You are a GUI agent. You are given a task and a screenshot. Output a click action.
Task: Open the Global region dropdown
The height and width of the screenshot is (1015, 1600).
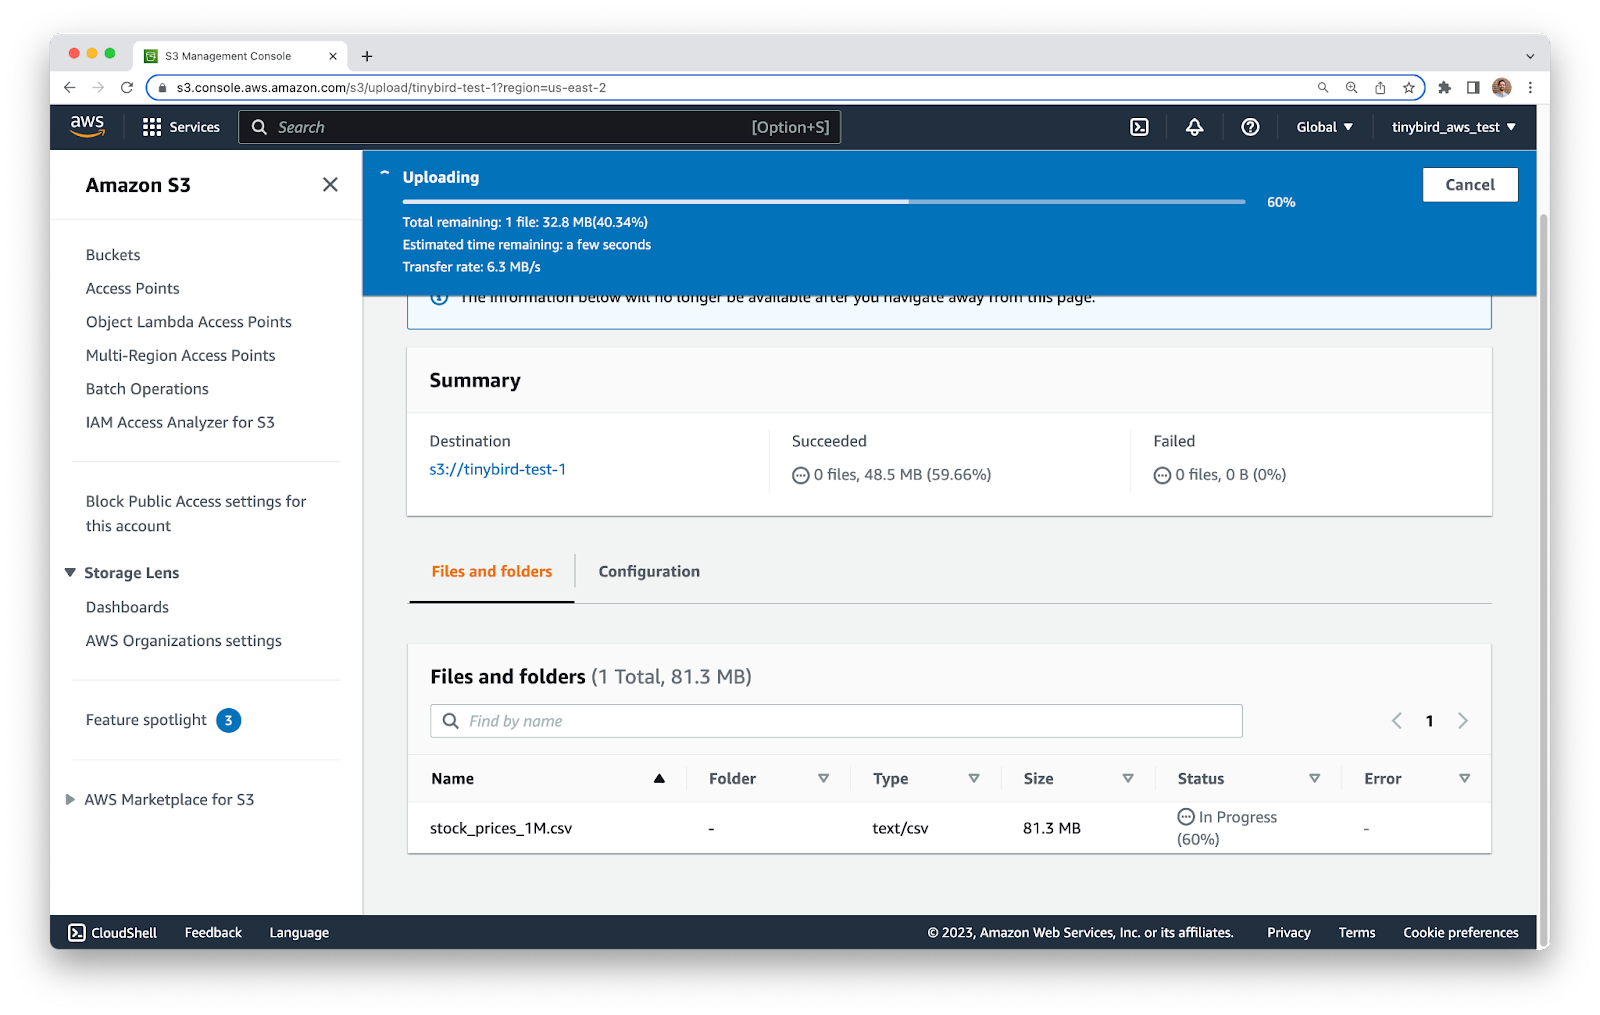point(1324,127)
